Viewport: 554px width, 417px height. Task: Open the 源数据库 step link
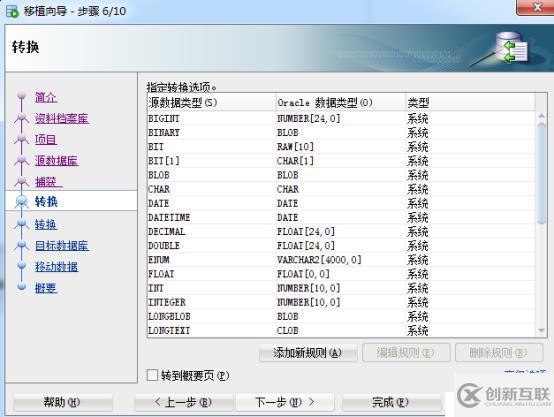(x=57, y=160)
